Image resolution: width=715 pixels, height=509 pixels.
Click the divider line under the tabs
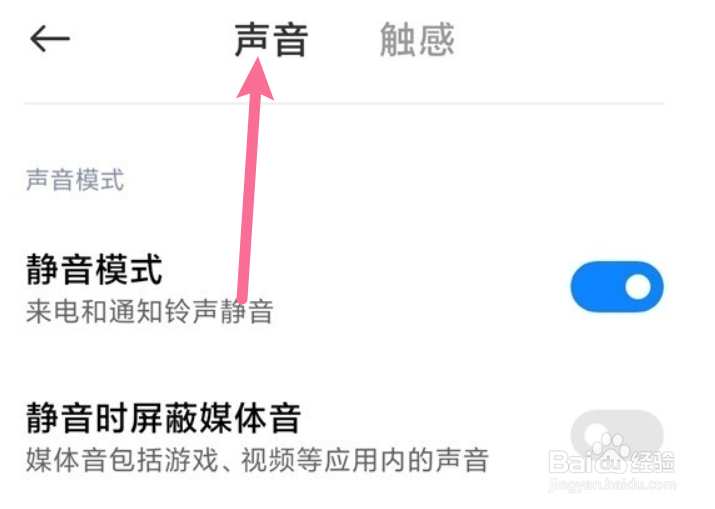[344, 104]
